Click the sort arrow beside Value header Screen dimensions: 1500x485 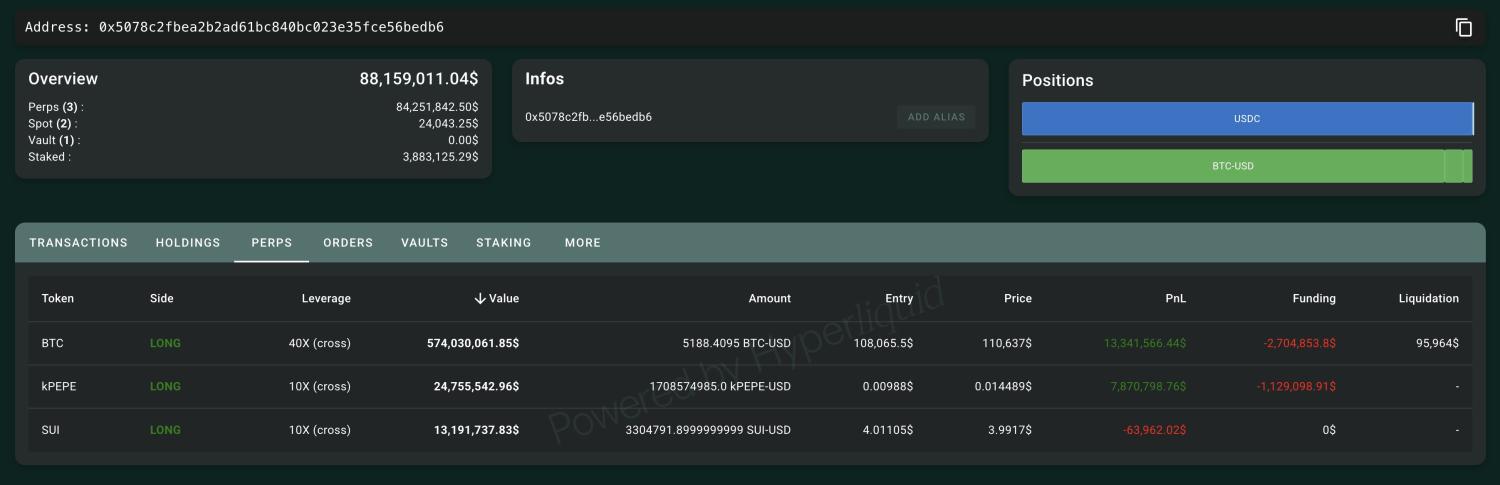pos(480,298)
